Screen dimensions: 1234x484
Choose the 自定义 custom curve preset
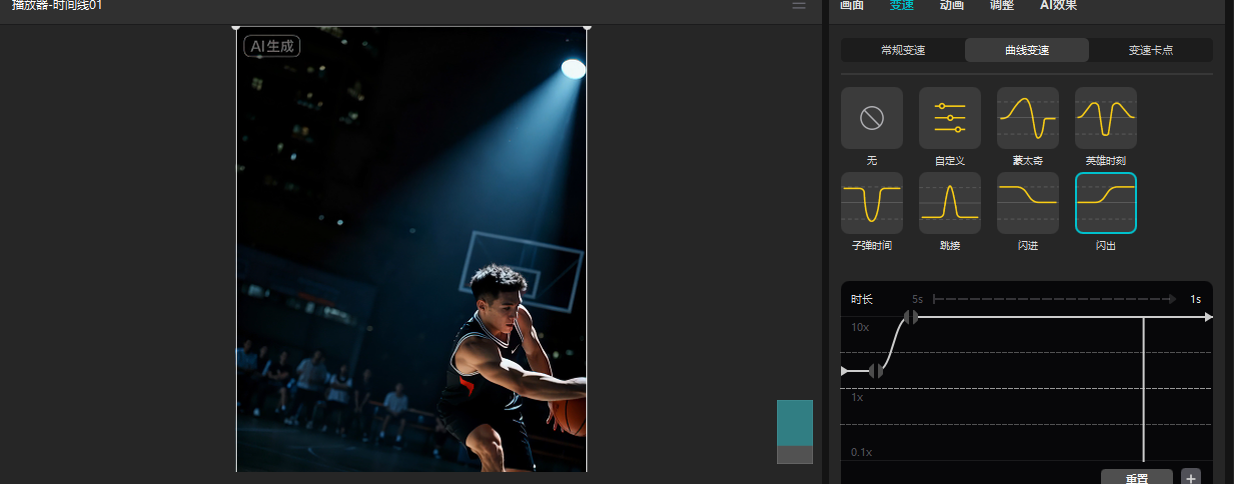point(949,119)
